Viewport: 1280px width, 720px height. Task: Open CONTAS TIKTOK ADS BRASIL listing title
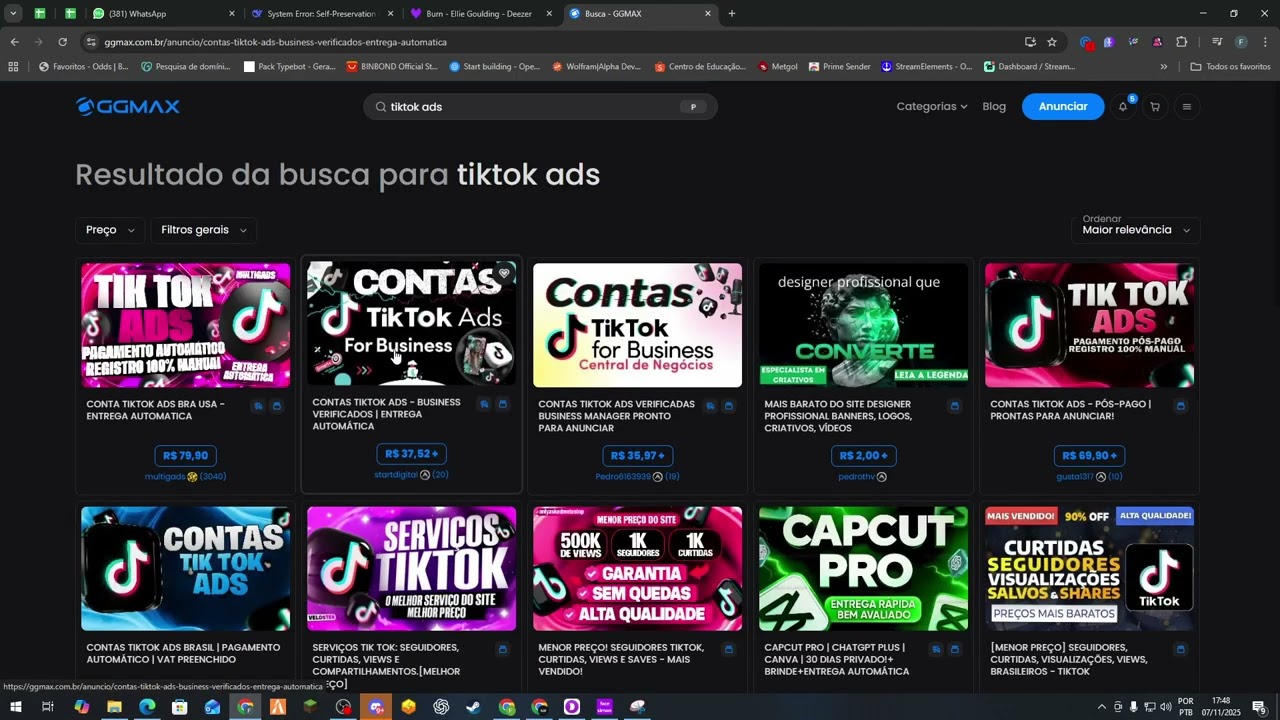[183, 654]
